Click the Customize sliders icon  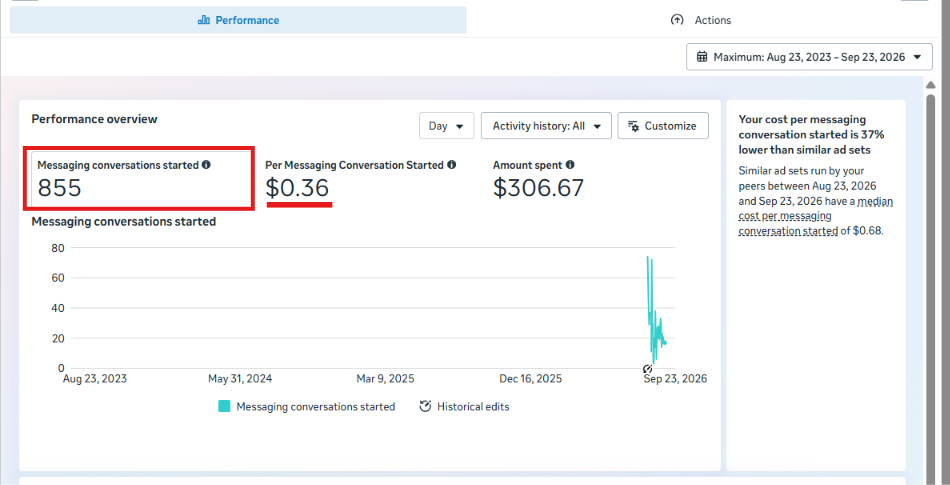[x=634, y=126]
